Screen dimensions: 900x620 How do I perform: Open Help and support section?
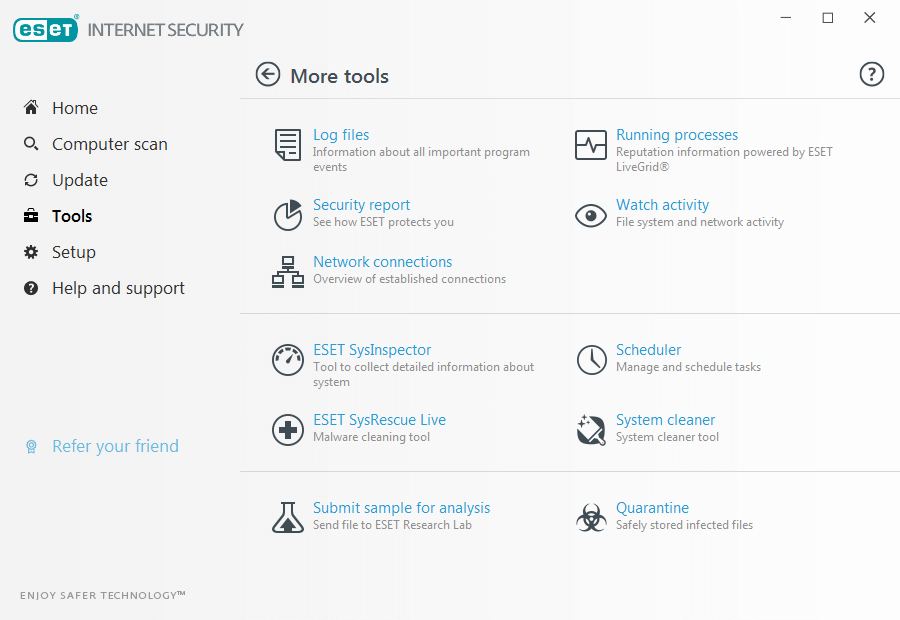118,288
